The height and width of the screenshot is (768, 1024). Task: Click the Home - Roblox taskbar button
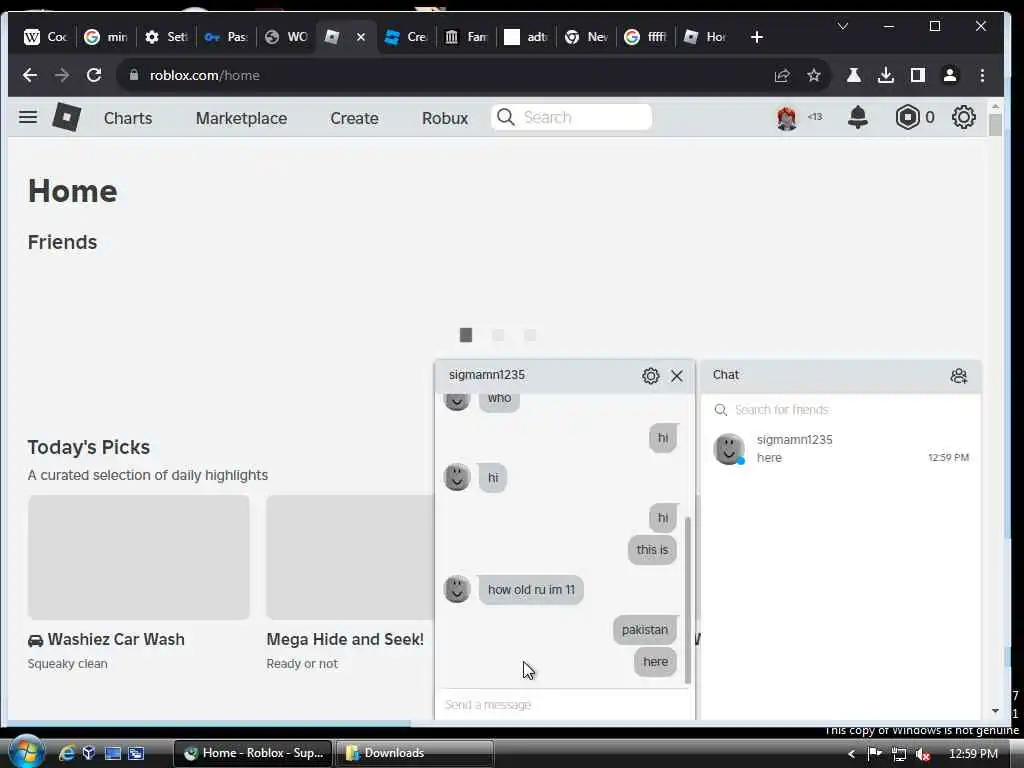tap(253, 753)
